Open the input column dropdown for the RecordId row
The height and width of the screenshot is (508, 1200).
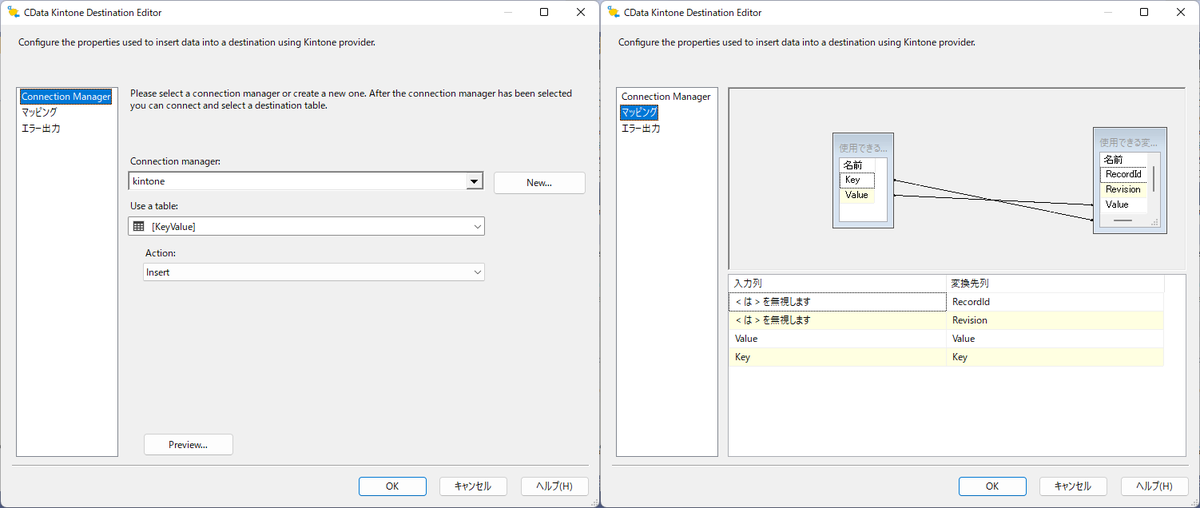[x=837, y=302]
